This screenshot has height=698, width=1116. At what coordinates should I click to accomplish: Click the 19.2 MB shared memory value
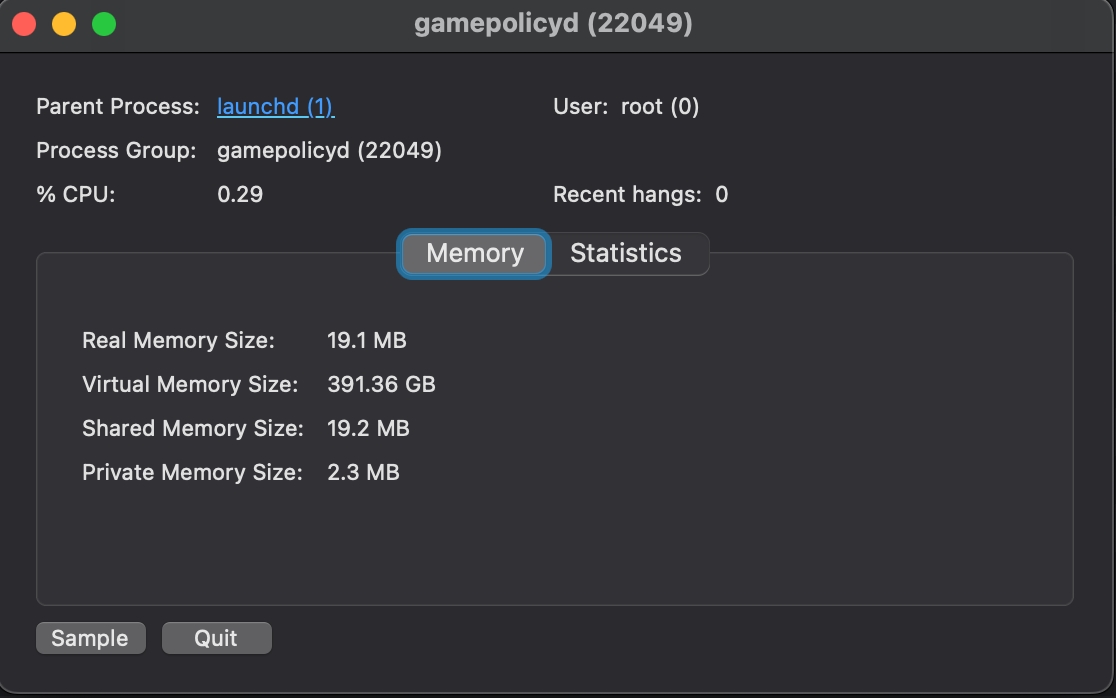[368, 428]
